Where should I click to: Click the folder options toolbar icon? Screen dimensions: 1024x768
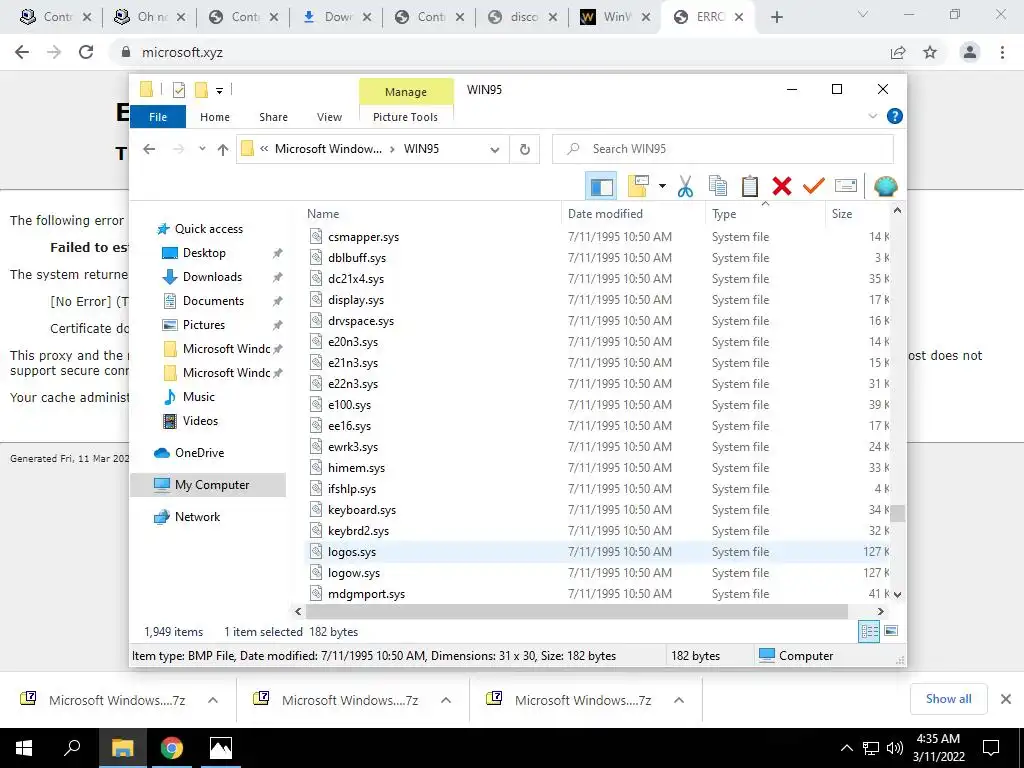[638, 187]
